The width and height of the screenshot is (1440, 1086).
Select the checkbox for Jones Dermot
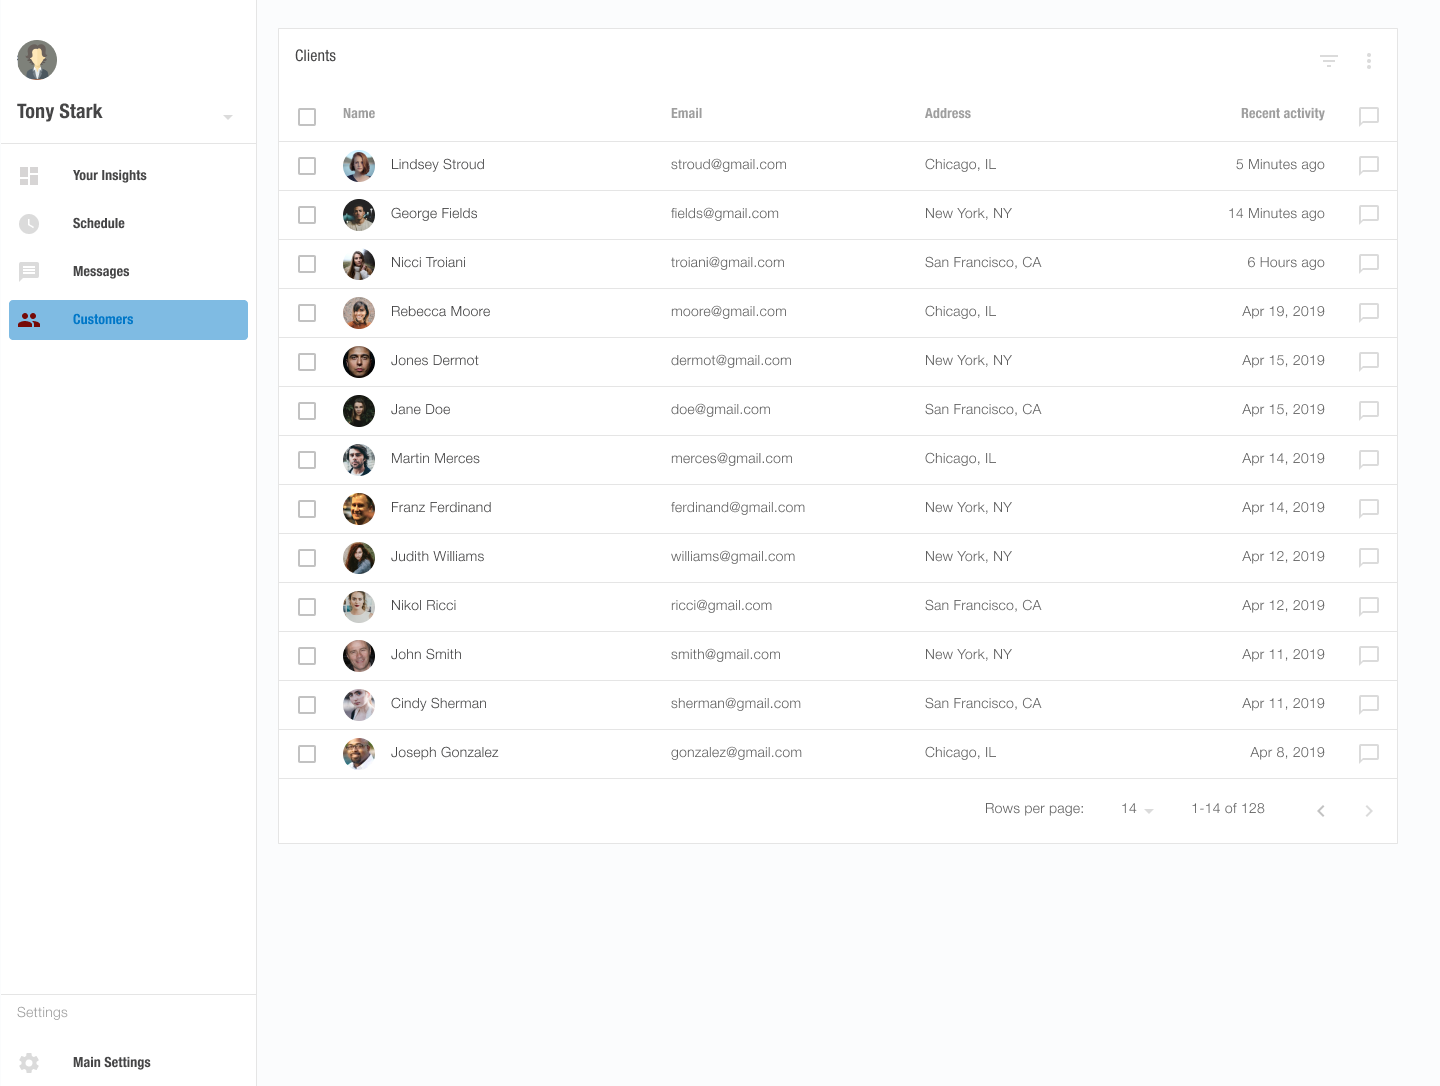click(307, 362)
